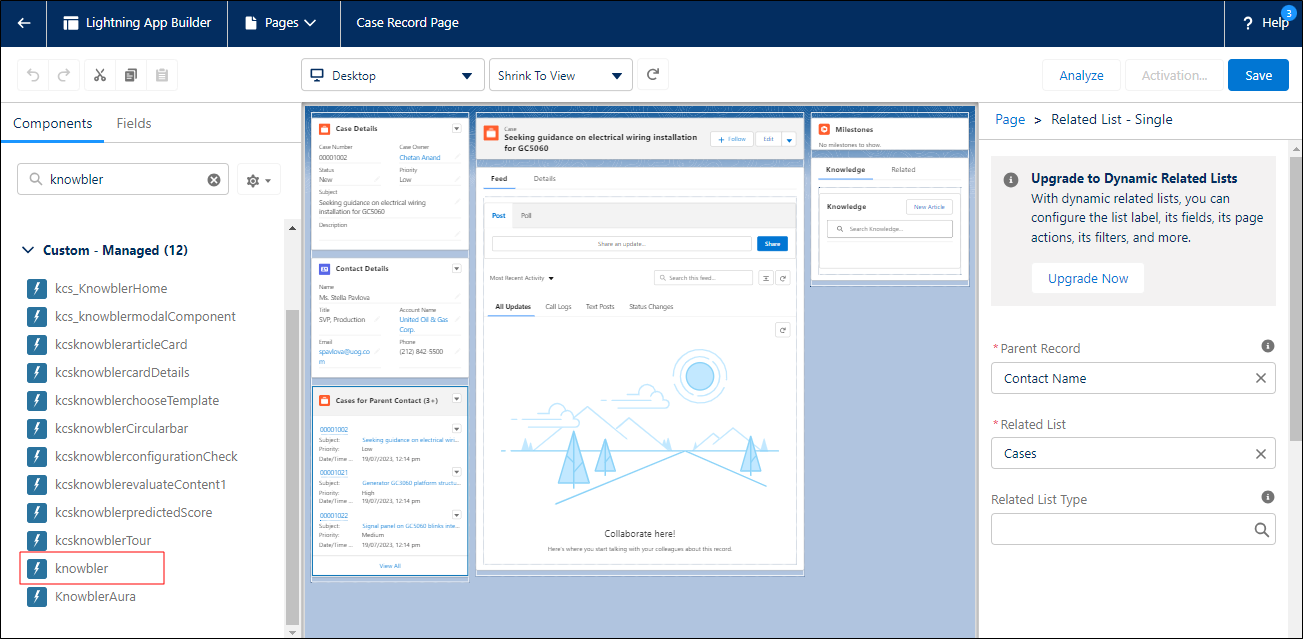Click the Cut scissors icon

(x=101, y=75)
